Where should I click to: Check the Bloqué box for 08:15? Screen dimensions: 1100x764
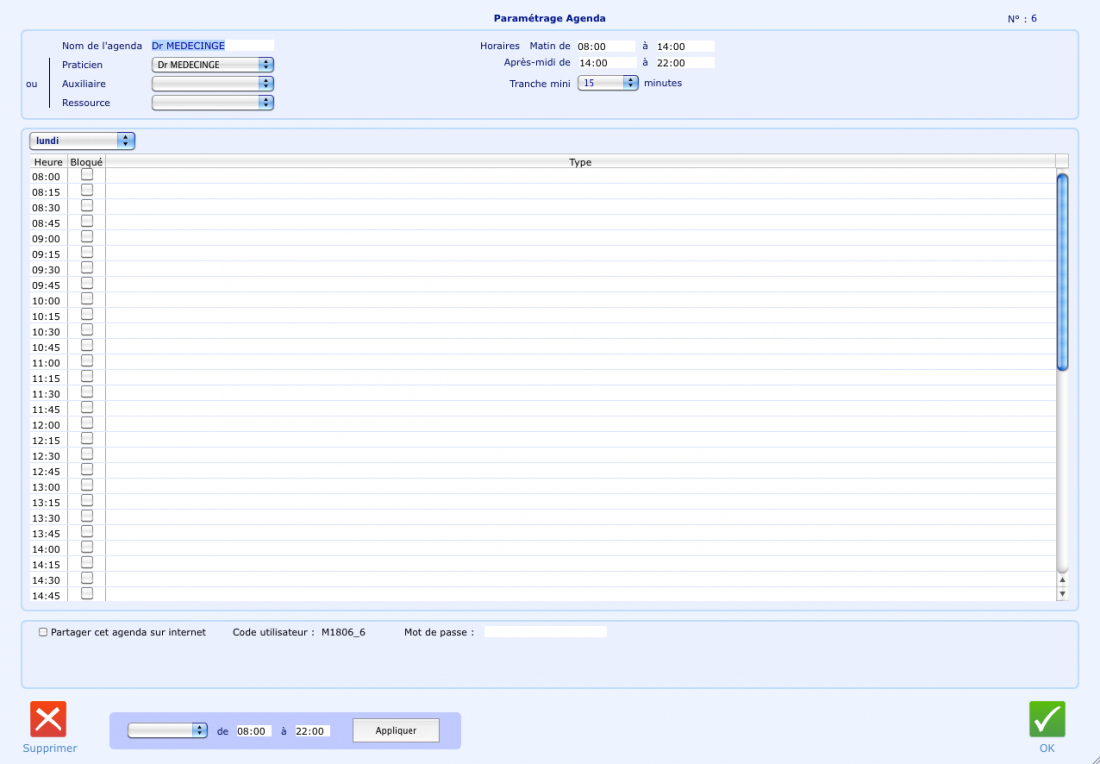tap(87, 189)
